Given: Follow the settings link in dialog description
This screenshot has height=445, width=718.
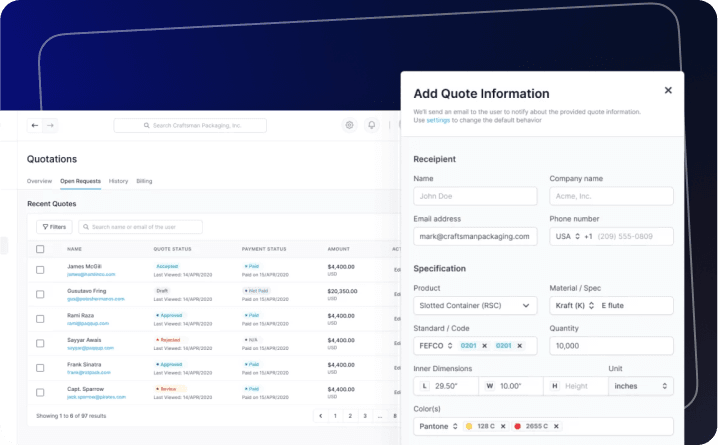Looking at the screenshot, I should pos(438,120).
